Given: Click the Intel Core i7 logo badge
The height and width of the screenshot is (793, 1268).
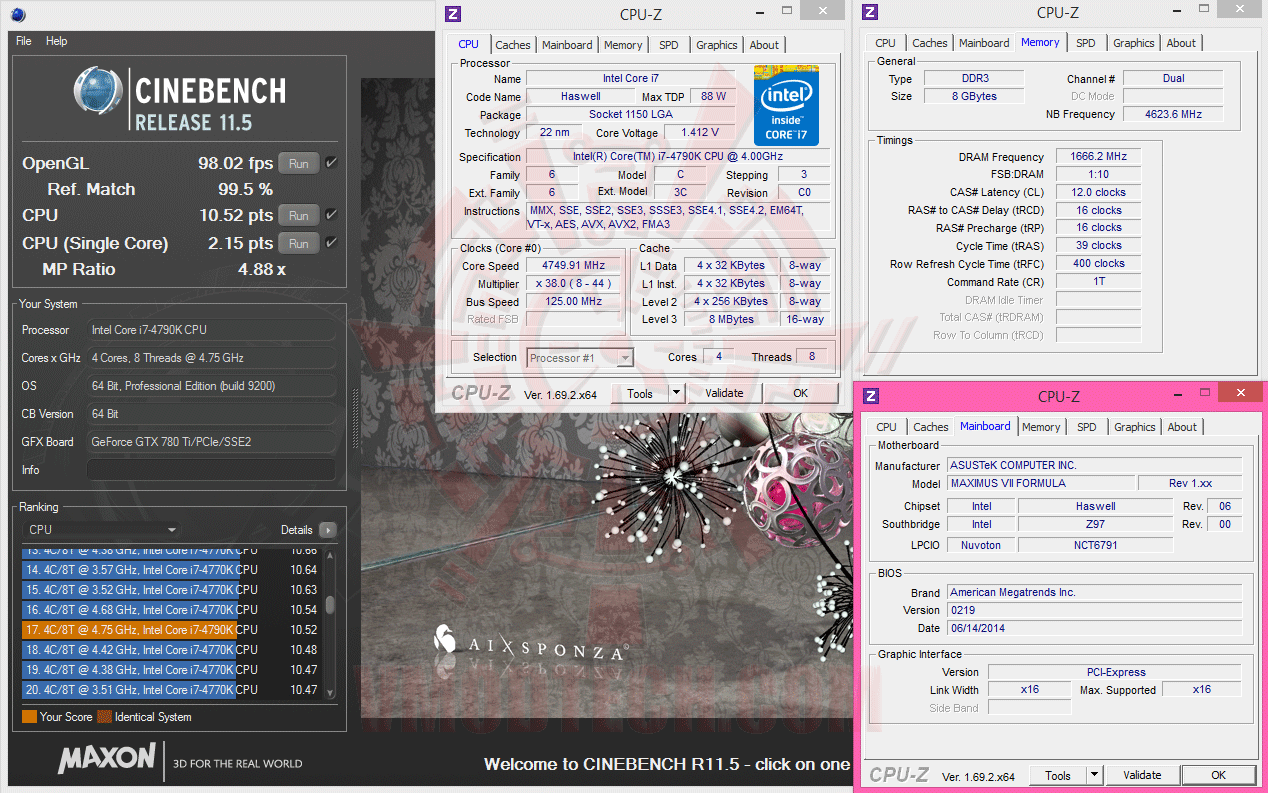Looking at the screenshot, I should point(786,105).
